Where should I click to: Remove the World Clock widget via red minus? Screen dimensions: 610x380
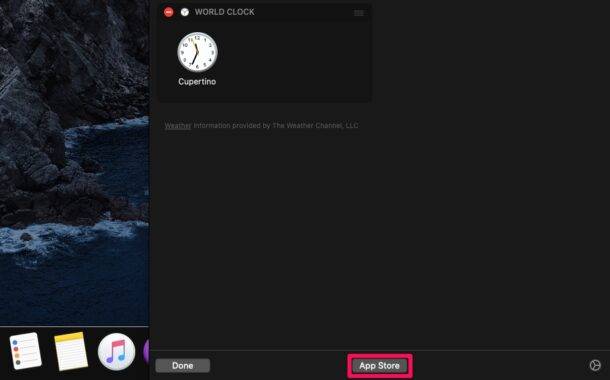coord(169,12)
